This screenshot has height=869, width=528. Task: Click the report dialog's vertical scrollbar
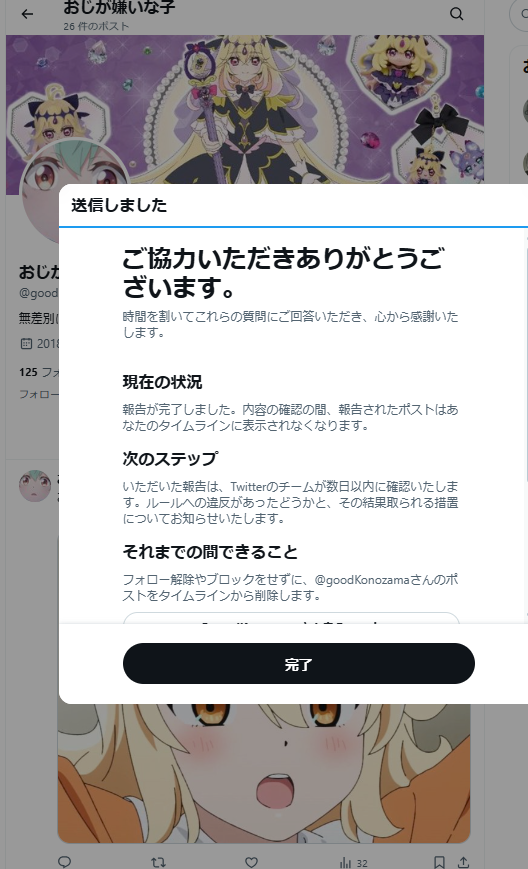click(x=526, y=424)
